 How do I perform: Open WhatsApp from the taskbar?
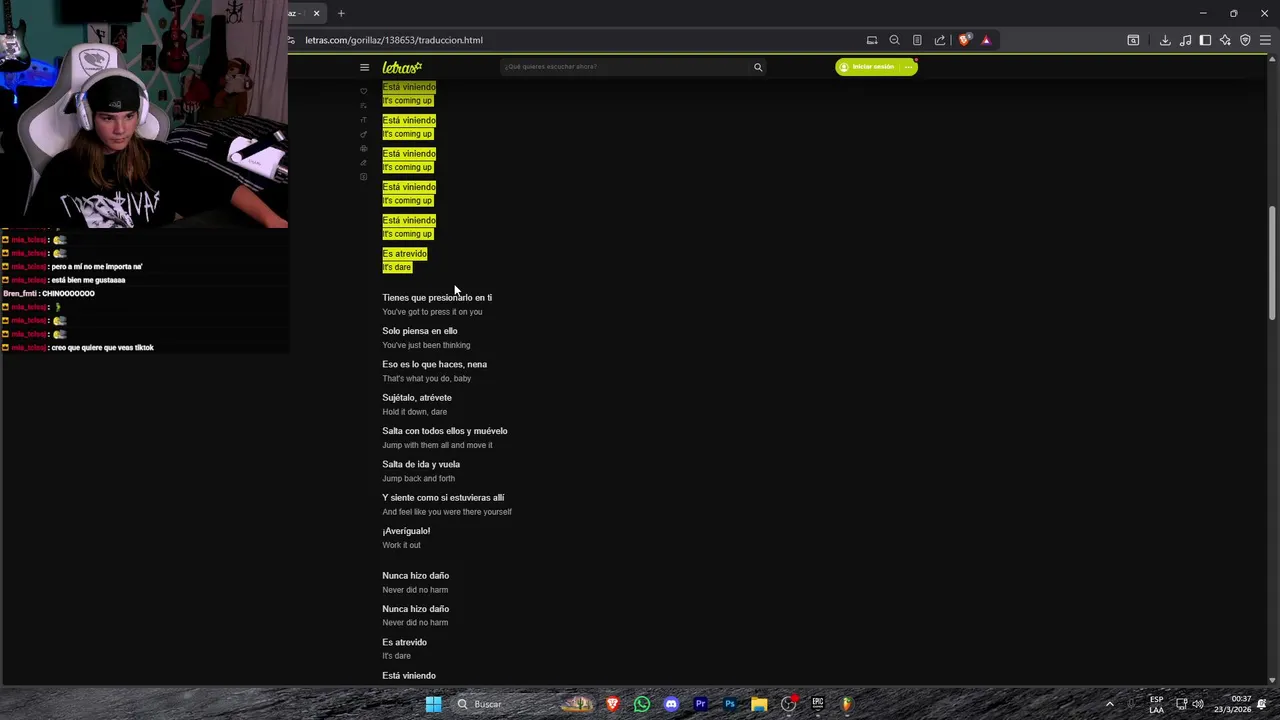coord(642,704)
